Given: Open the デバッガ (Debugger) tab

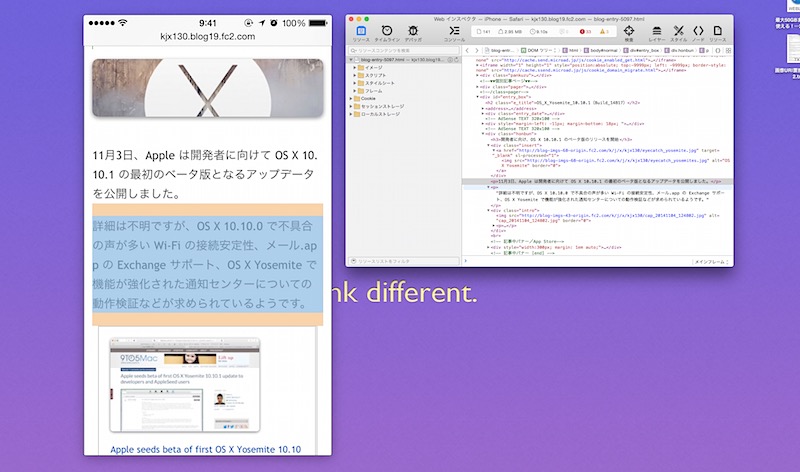Looking at the screenshot, I should [413, 33].
